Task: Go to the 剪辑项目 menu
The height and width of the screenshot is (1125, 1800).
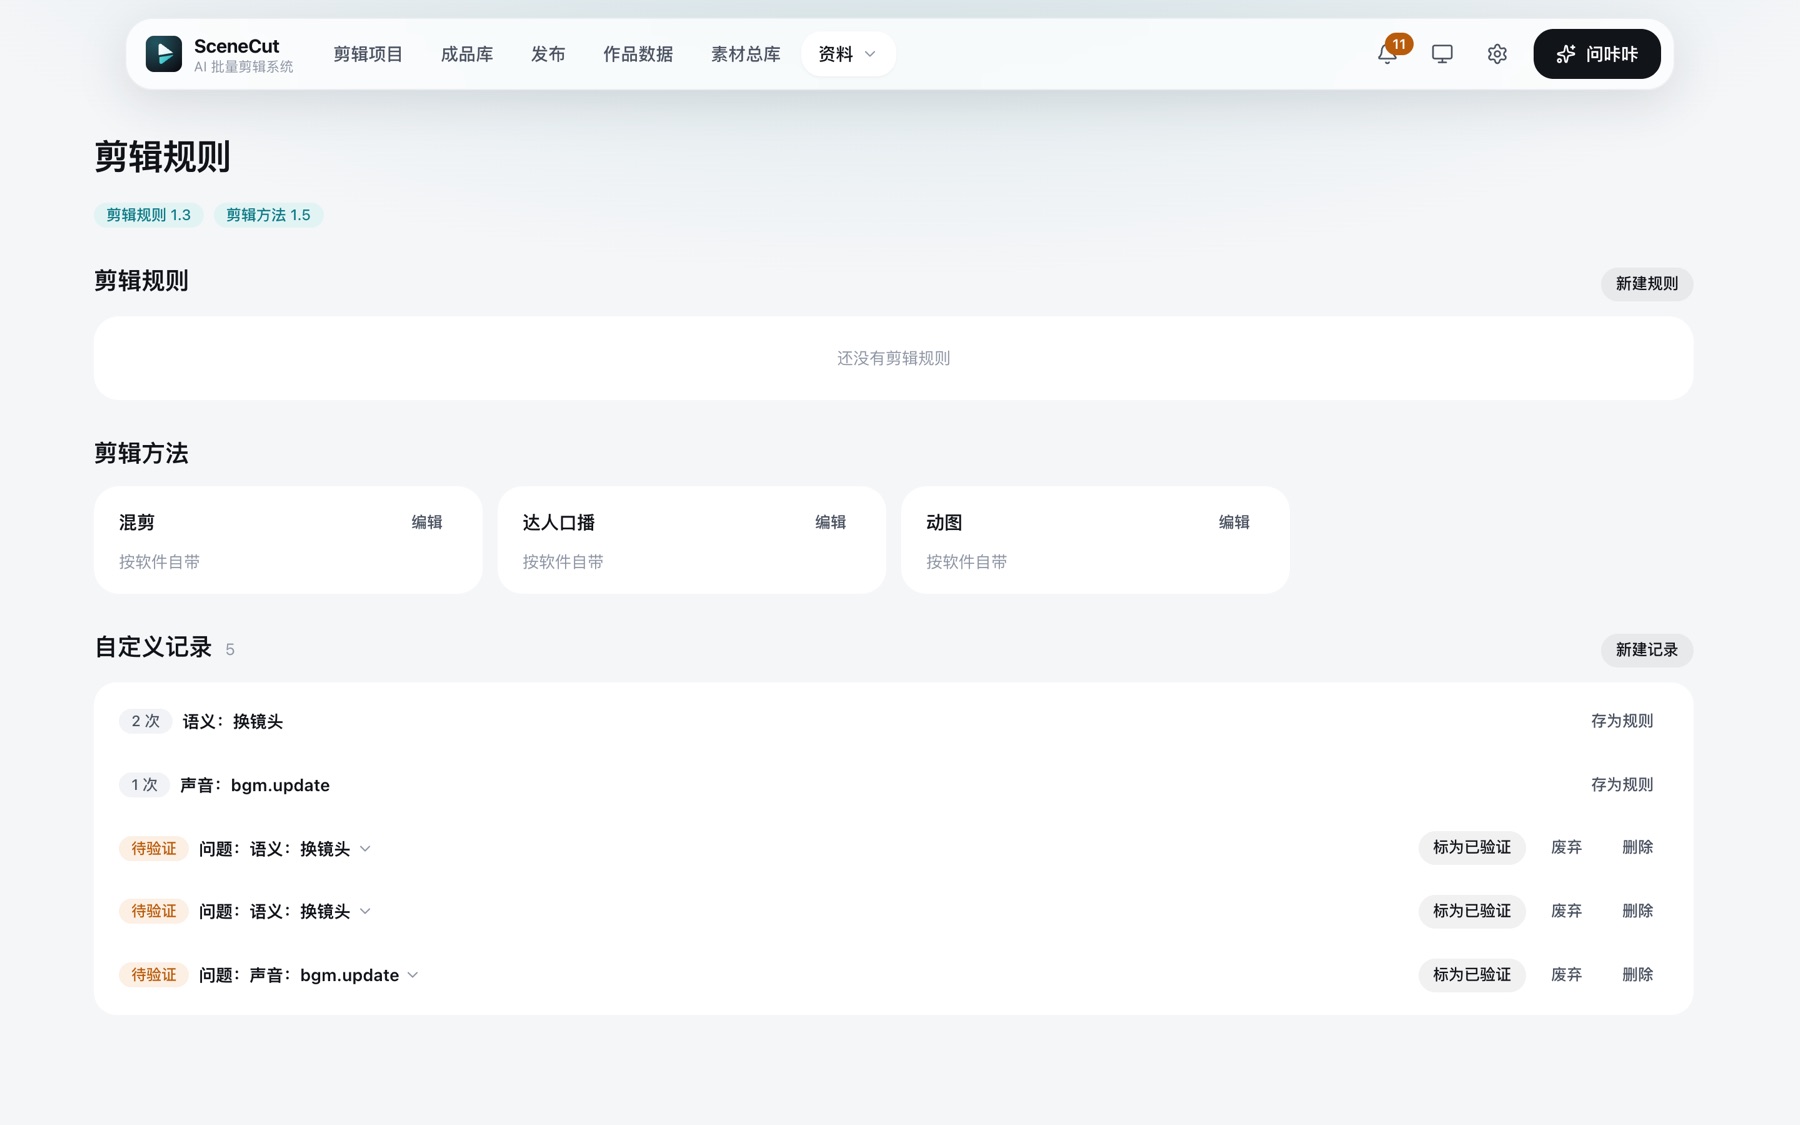Action: point(368,54)
